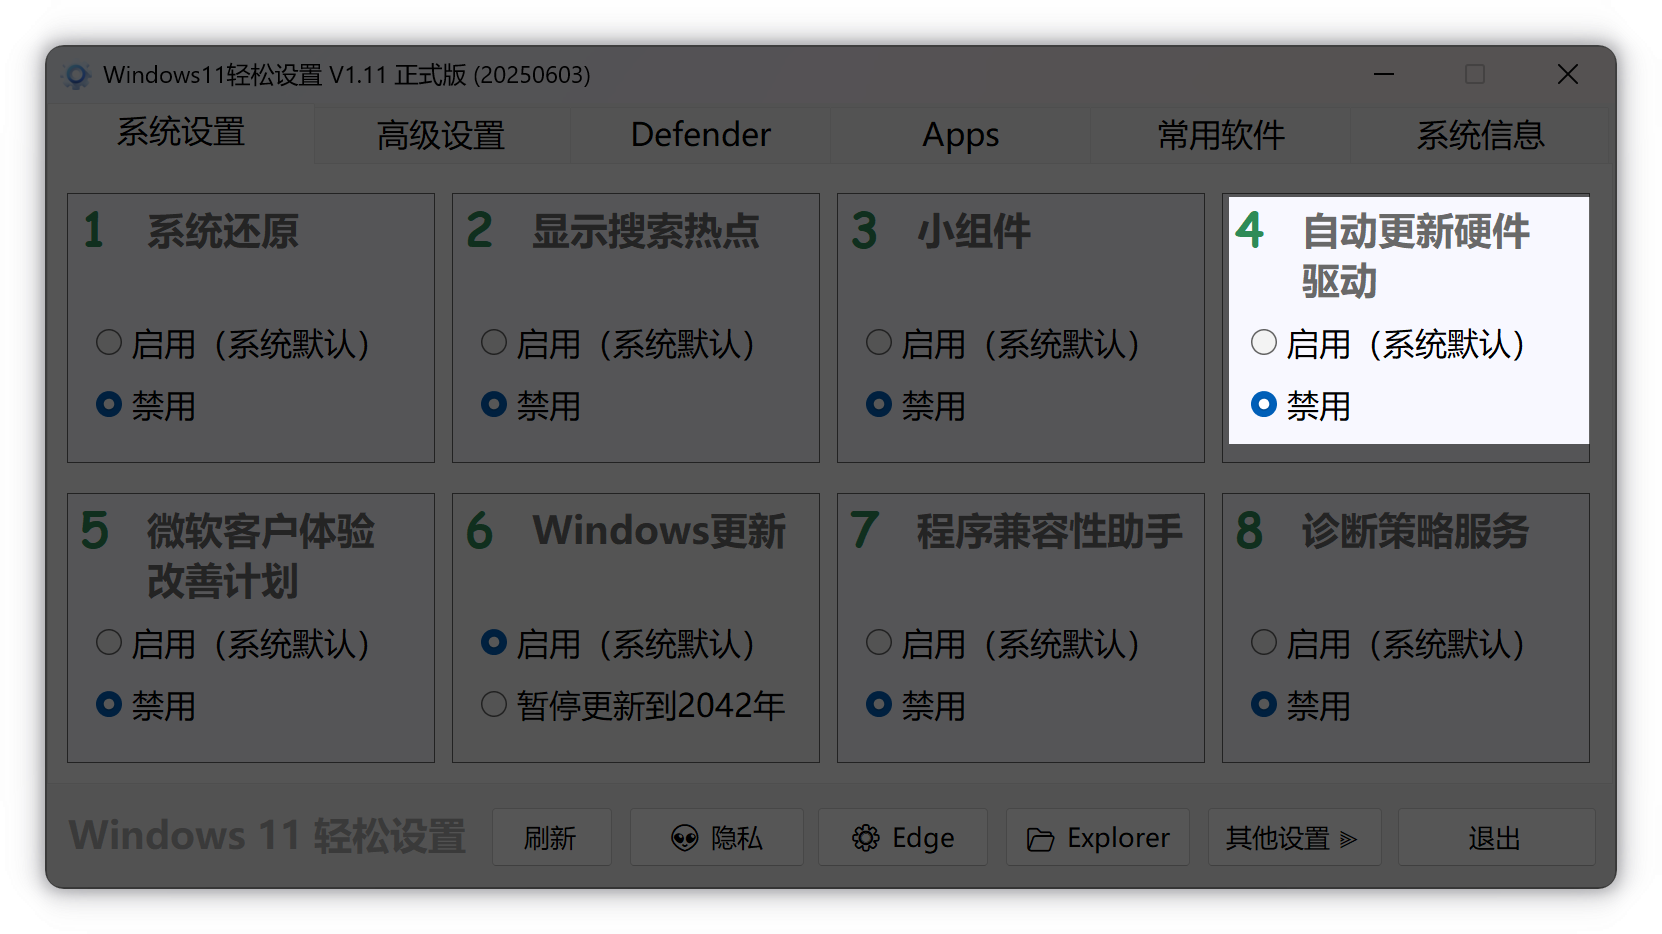The height and width of the screenshot is (934, 1662).
Task: Enable 诊断策略服务
Action: tap(1263, 643)
